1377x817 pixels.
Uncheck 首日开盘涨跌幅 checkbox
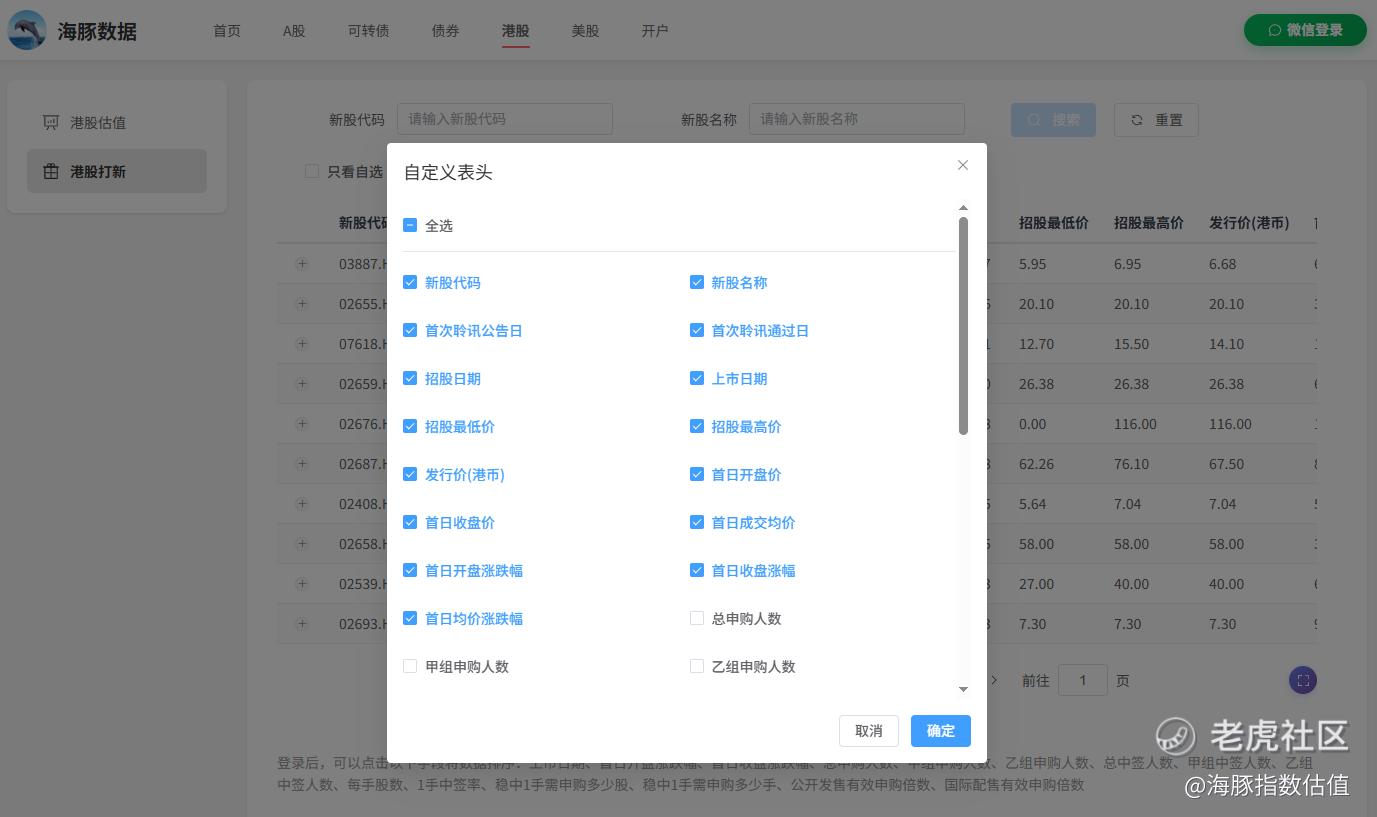(410, 571)
